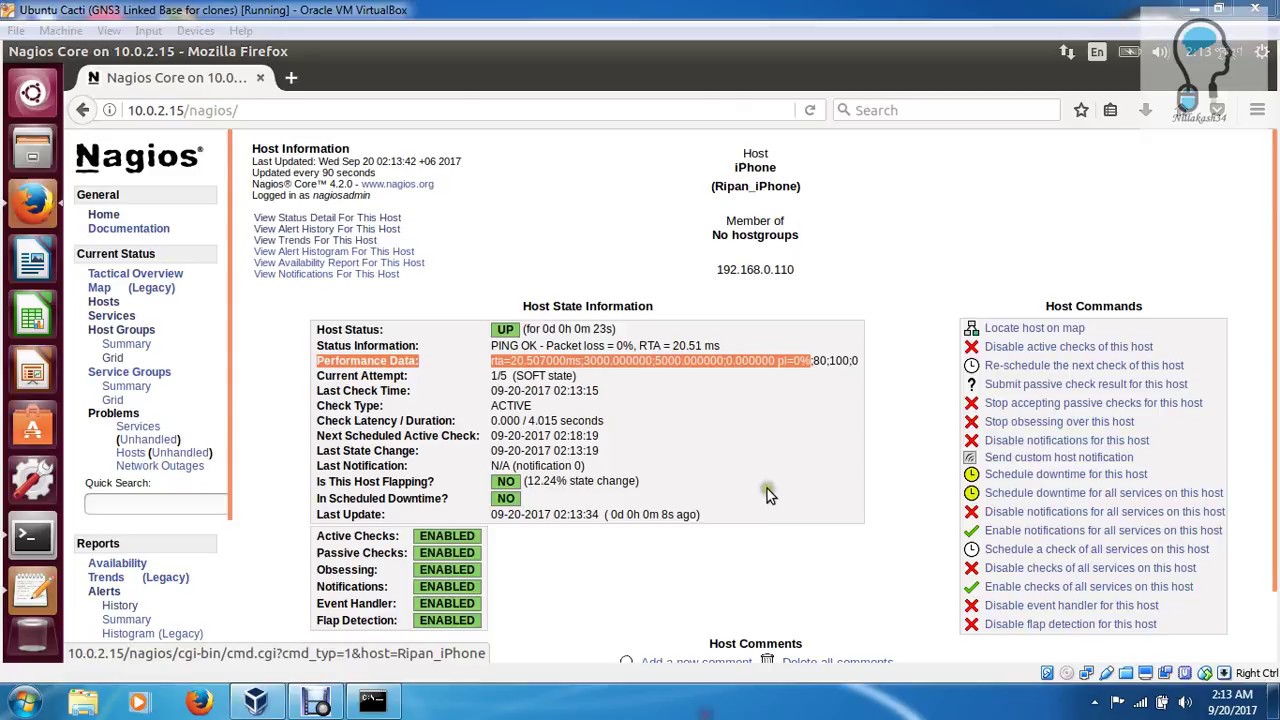This screenshot has height=720, width=1280.
Task: Click the Firefox Search box
Action: tap(946, 110)
